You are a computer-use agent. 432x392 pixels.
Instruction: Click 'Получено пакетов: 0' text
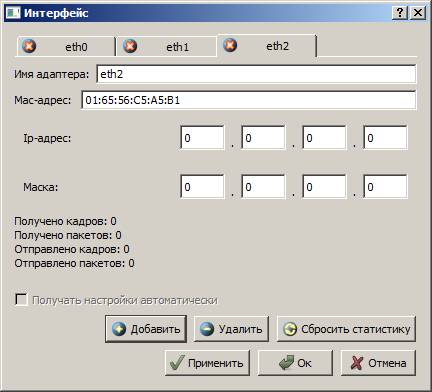pos(68,235)
